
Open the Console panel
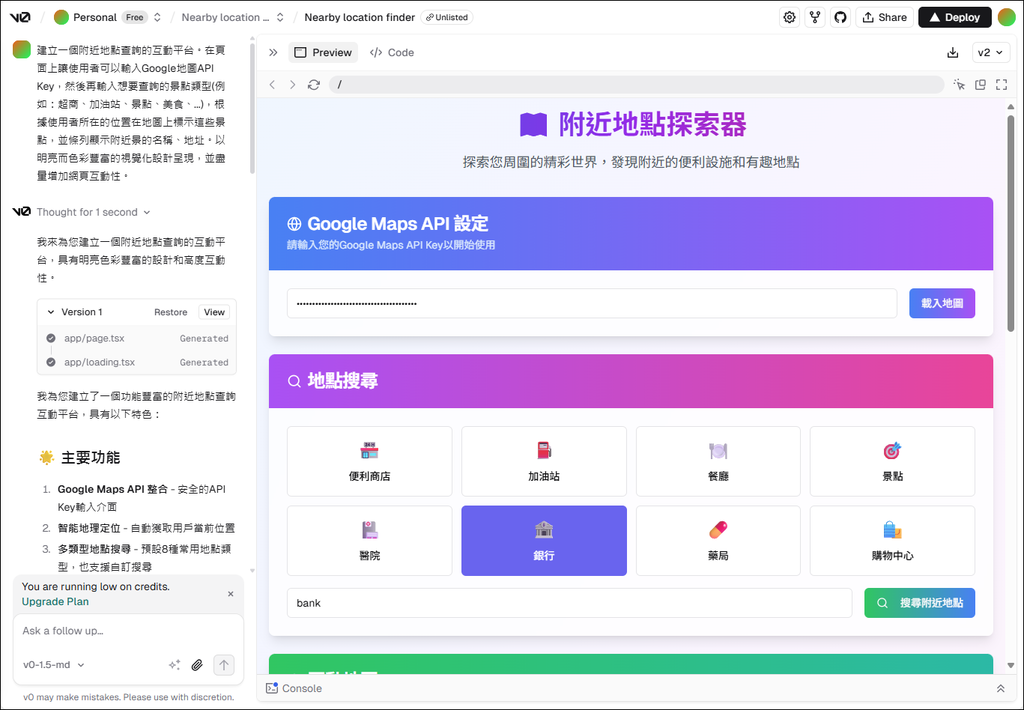tap(294, 688)
